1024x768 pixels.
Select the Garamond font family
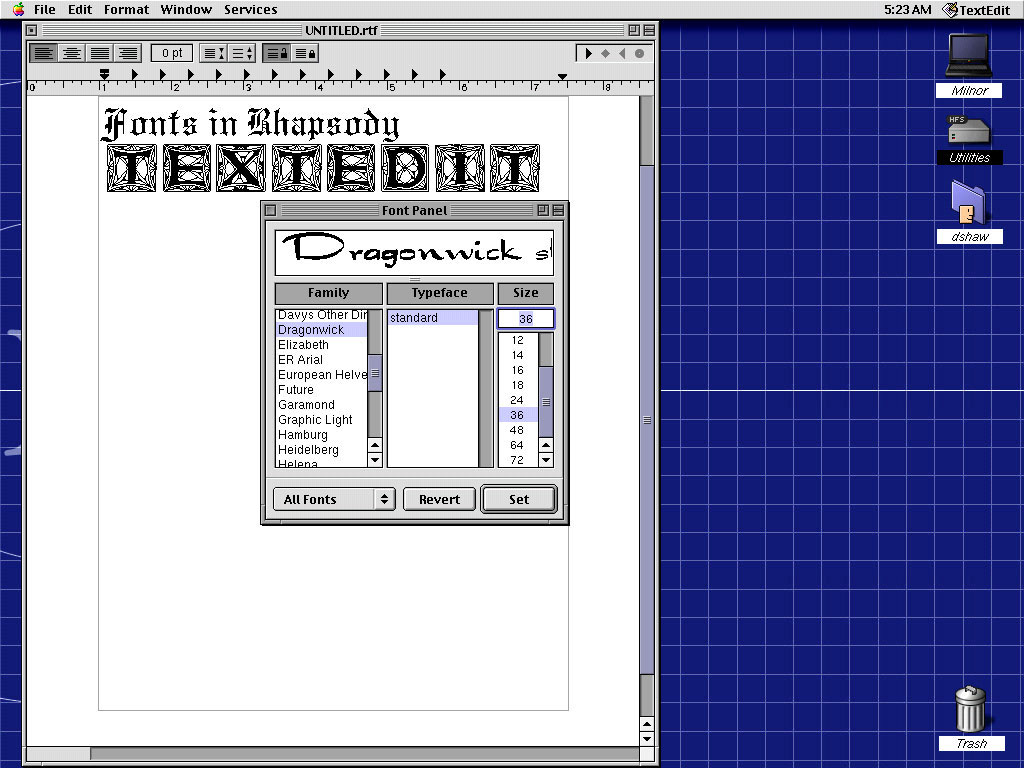321,405
